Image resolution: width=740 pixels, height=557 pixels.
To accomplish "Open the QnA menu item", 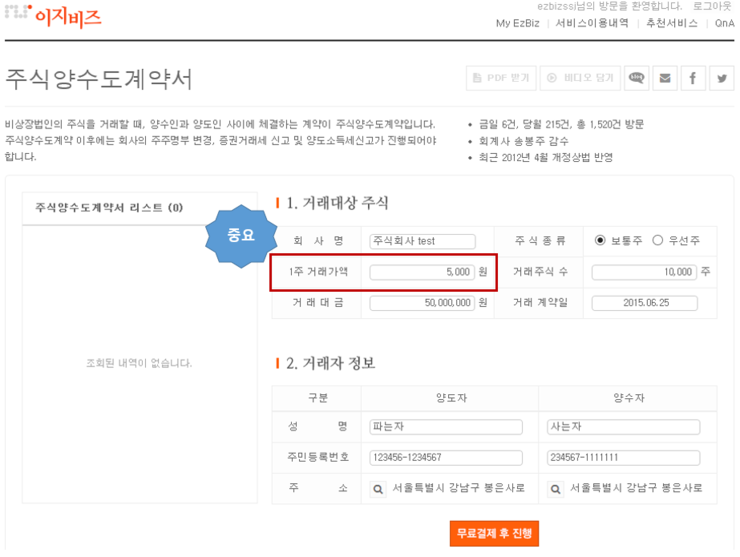I will (724, 23).
